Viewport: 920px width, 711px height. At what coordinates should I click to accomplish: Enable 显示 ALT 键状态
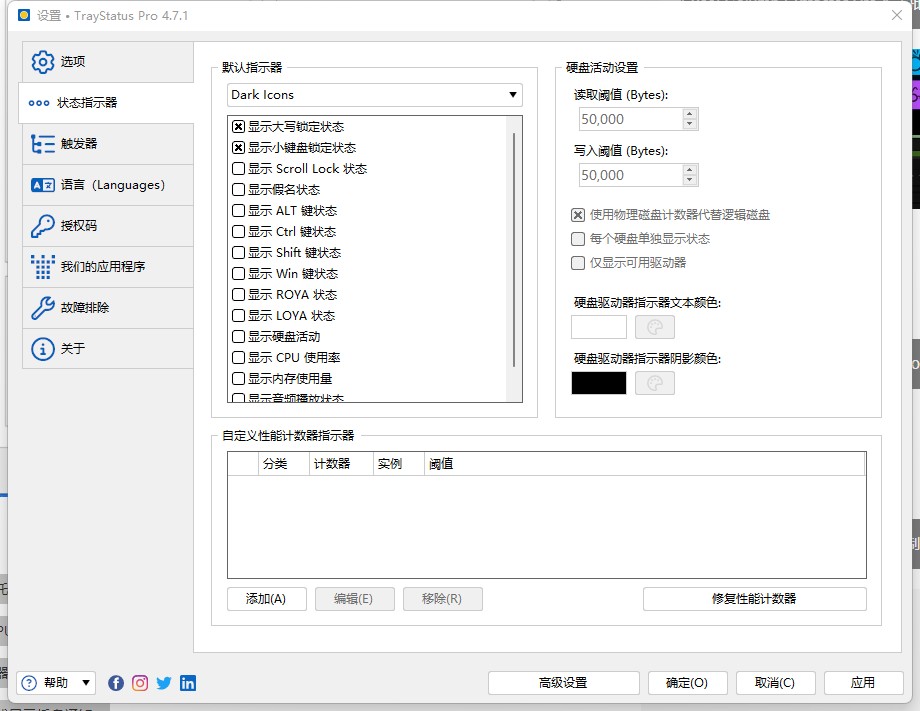tap(238, 211)
